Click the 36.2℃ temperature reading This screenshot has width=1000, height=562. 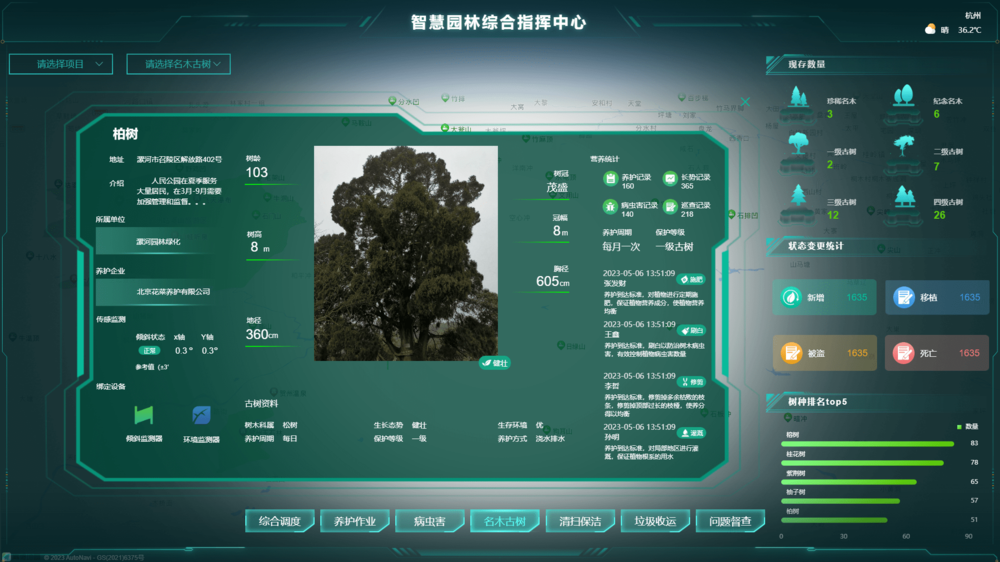pos(969,30)
